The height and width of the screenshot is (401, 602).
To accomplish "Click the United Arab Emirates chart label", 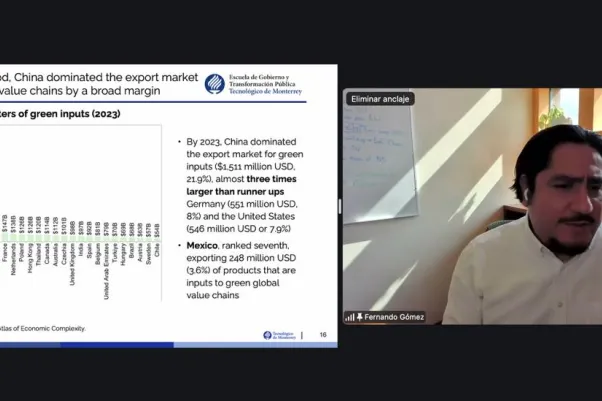I will click(106, 271).
